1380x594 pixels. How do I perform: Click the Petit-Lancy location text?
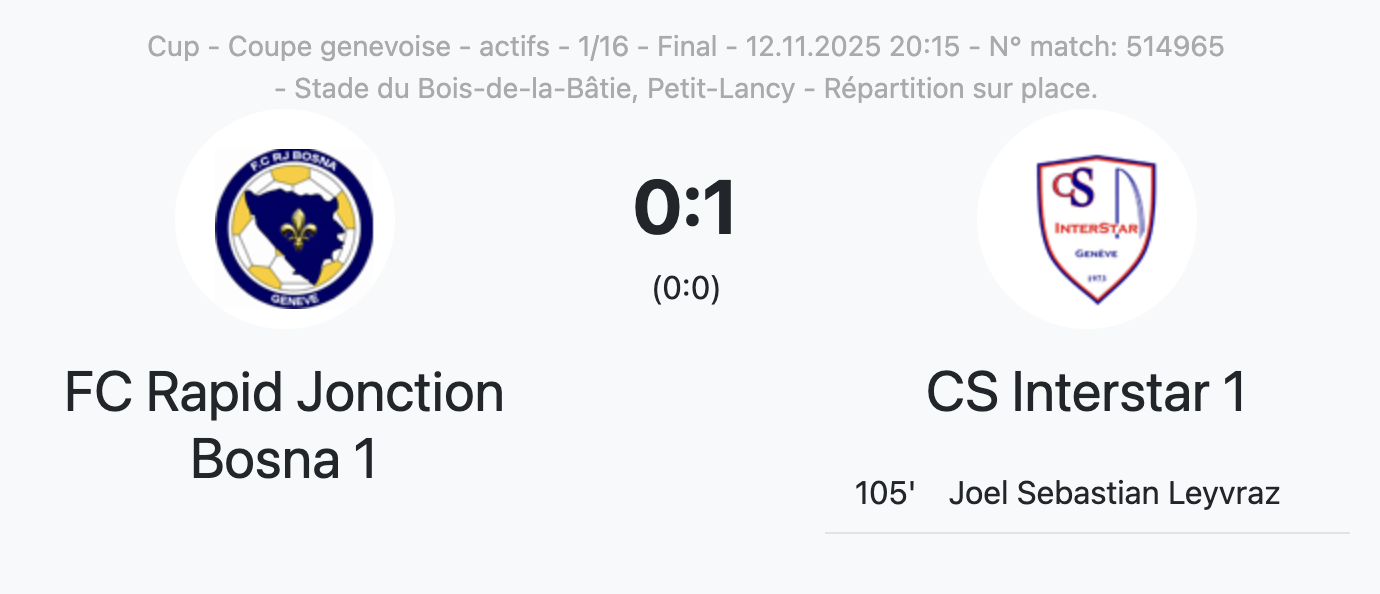(x=722, y=88)
